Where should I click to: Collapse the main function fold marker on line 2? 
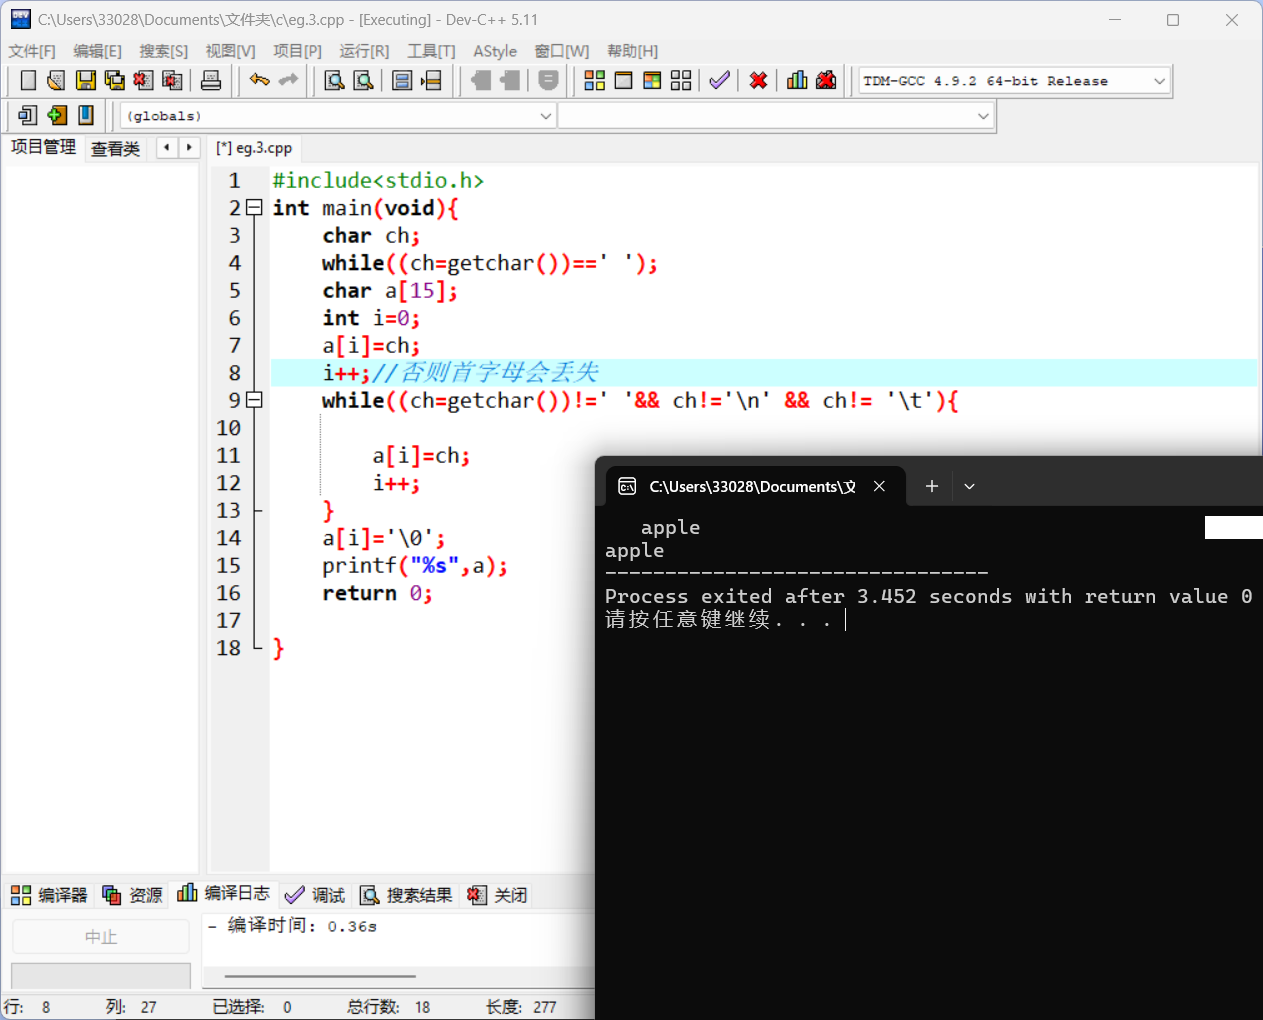click(x=254, y=208)
